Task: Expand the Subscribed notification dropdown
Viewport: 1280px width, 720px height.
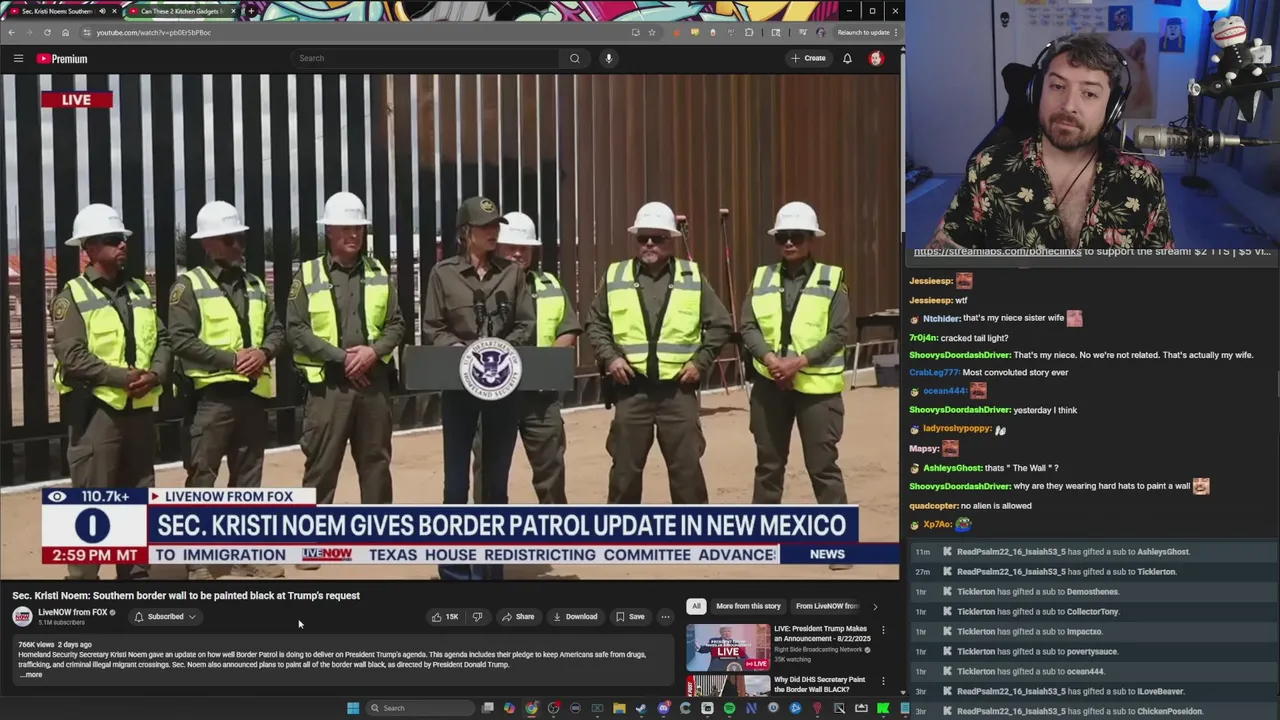Action: tap(165, 616)
